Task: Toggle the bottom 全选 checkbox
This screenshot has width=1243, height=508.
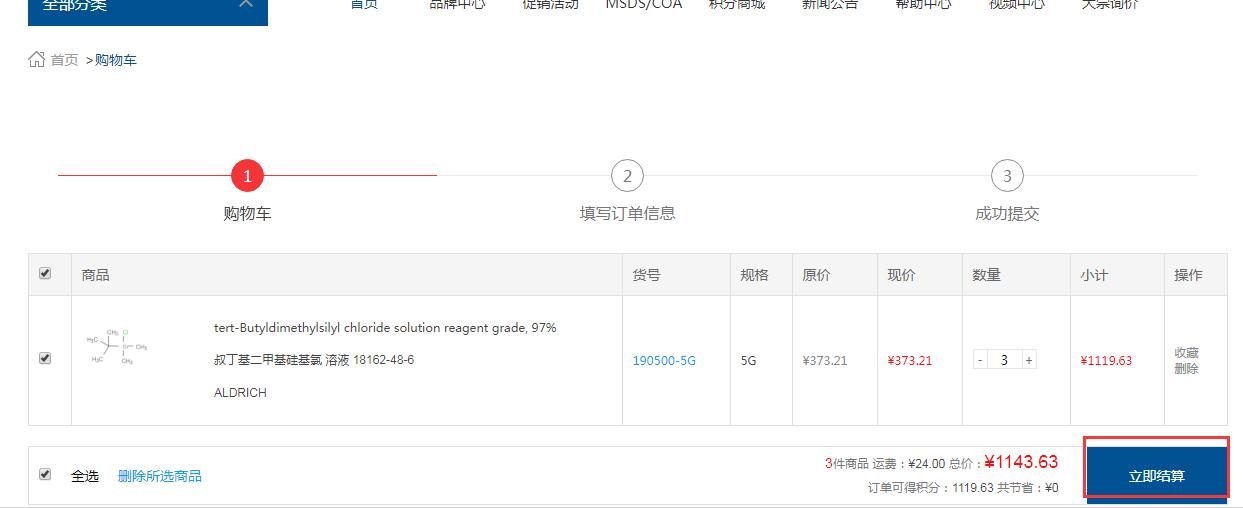Action: click(x=44, y=474)
